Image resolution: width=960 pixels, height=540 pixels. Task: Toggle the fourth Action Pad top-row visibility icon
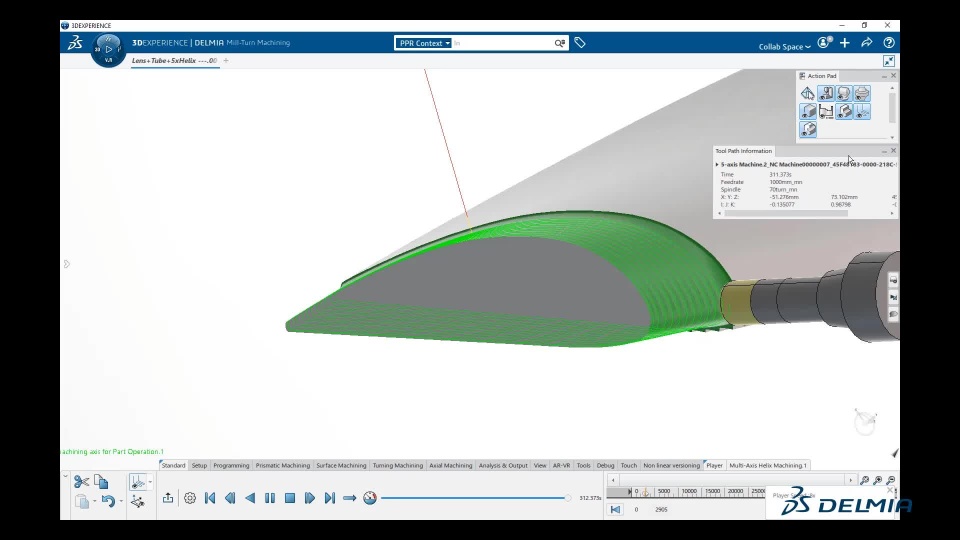pos(862,93)
